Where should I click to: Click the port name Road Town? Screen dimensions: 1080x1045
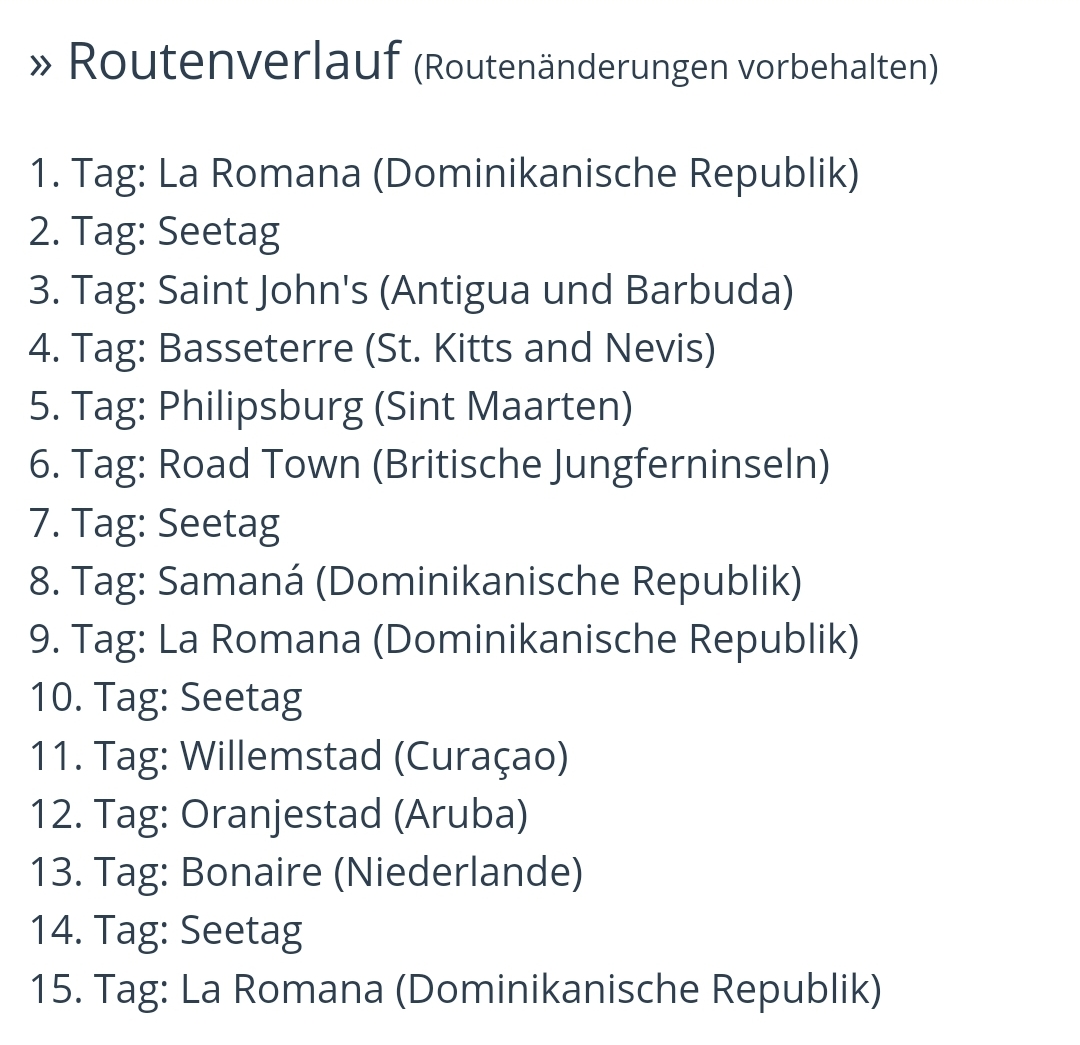[x=259, y=464]
